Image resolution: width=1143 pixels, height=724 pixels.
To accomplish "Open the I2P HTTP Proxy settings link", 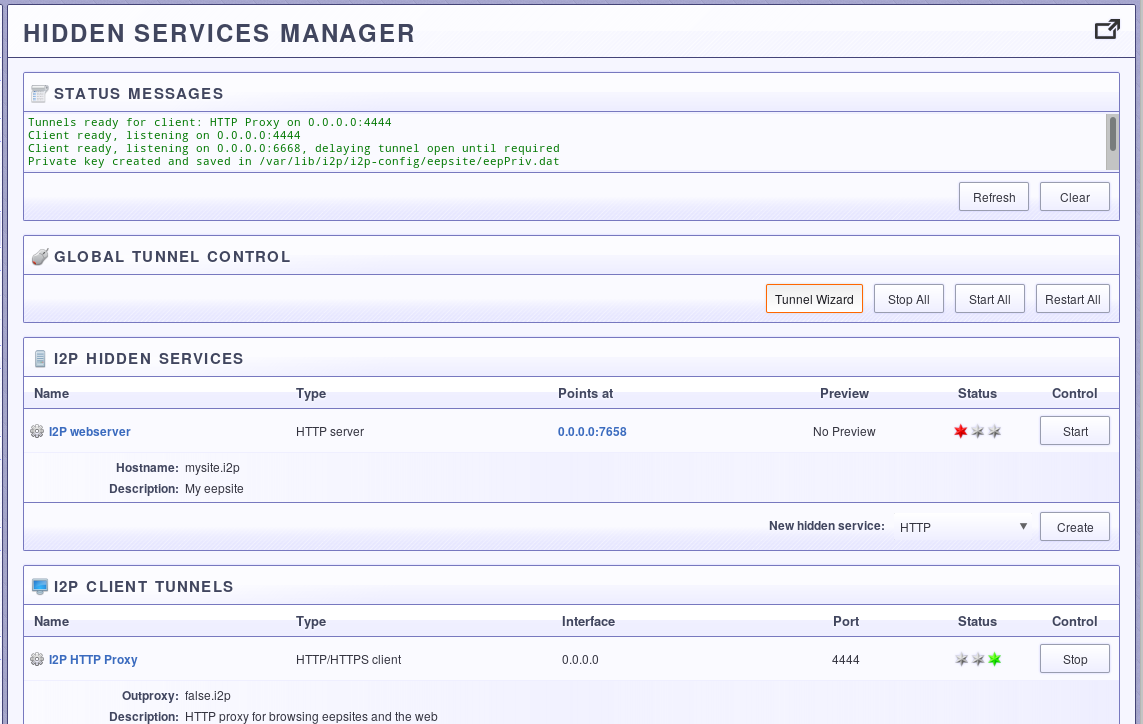I will (93, 660).
